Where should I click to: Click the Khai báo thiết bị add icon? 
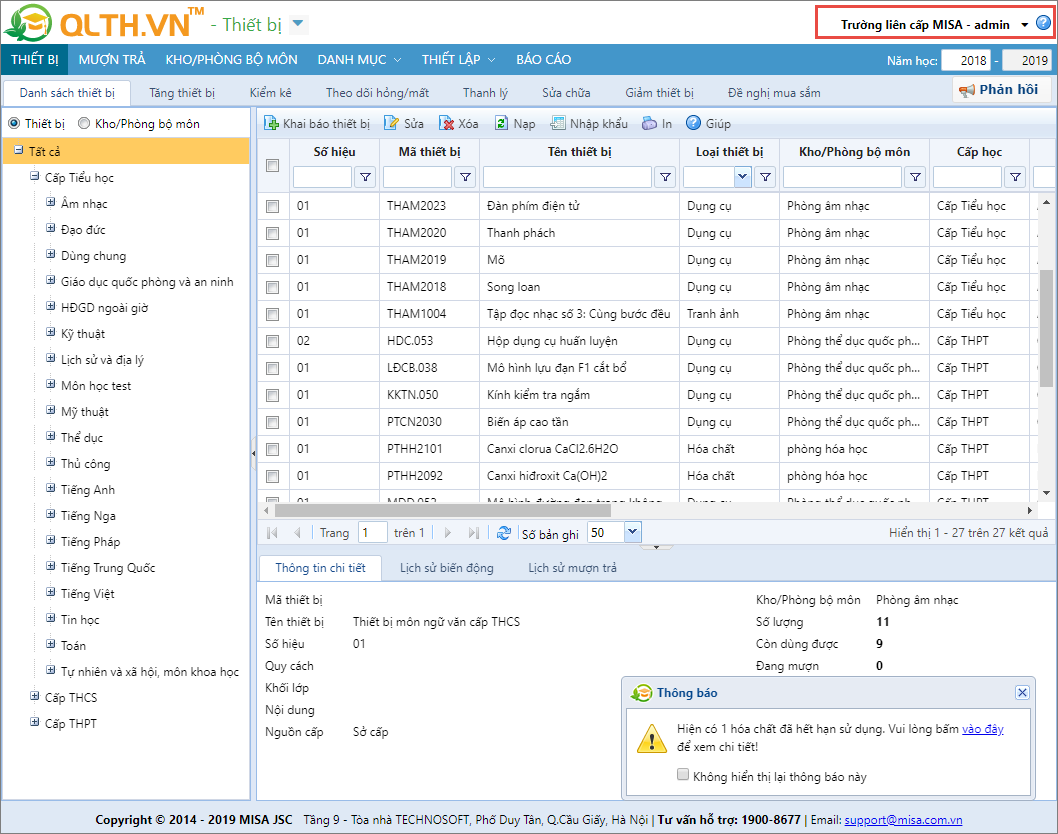(271, 123)
